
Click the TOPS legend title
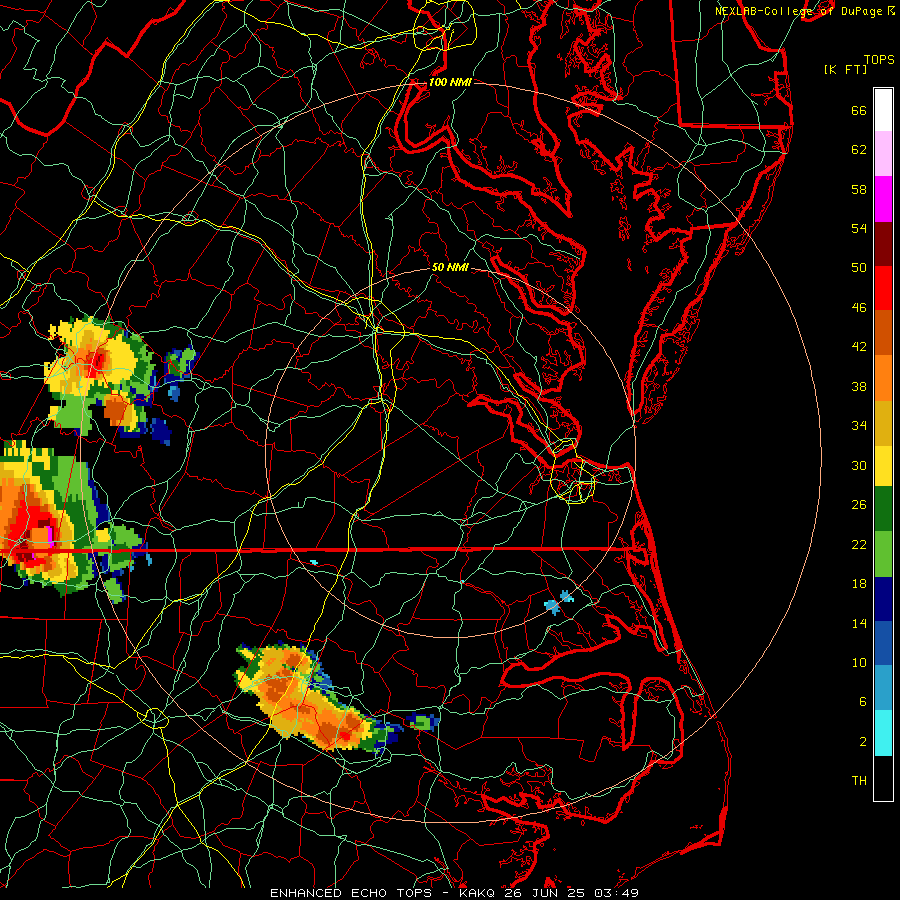[x=879, y=60]
